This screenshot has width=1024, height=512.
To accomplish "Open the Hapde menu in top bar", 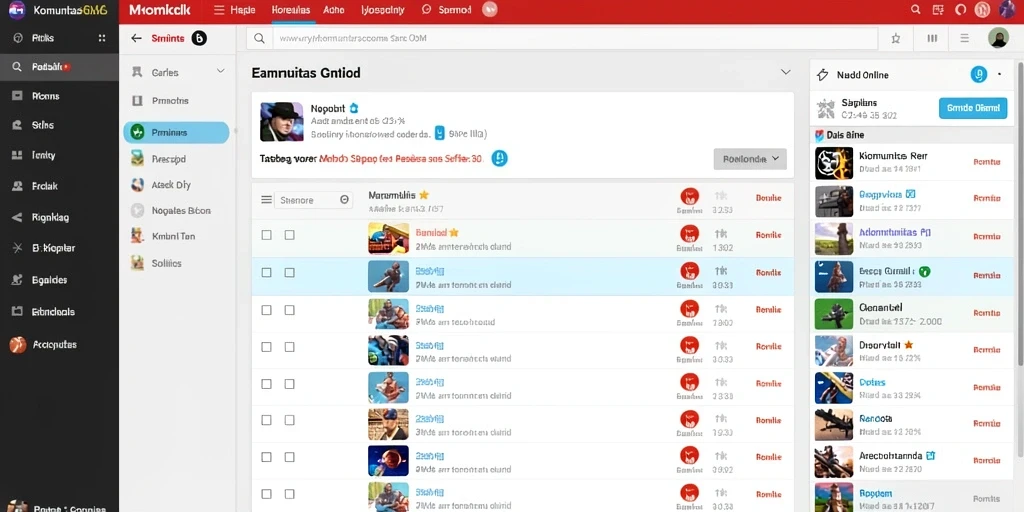I will point(234,10).
